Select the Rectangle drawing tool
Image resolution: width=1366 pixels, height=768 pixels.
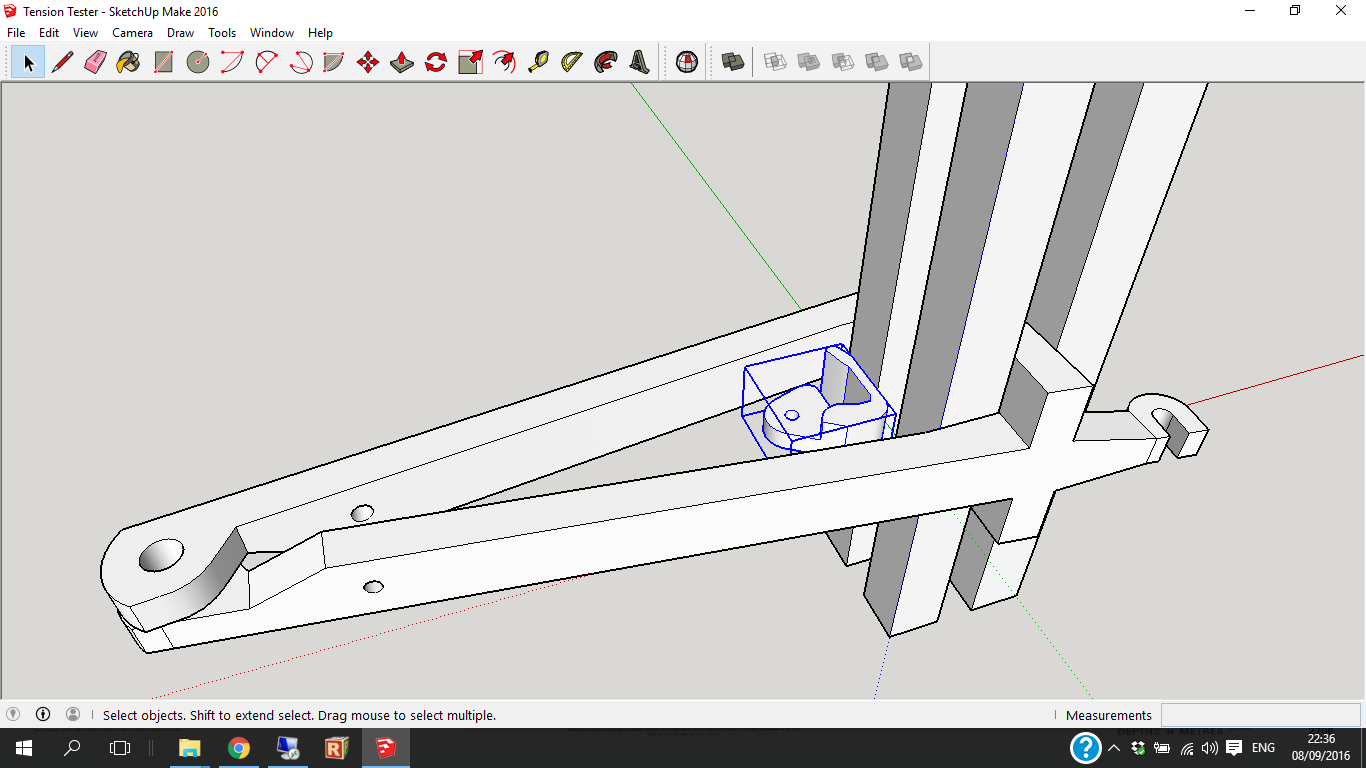[x=163, y=62]
